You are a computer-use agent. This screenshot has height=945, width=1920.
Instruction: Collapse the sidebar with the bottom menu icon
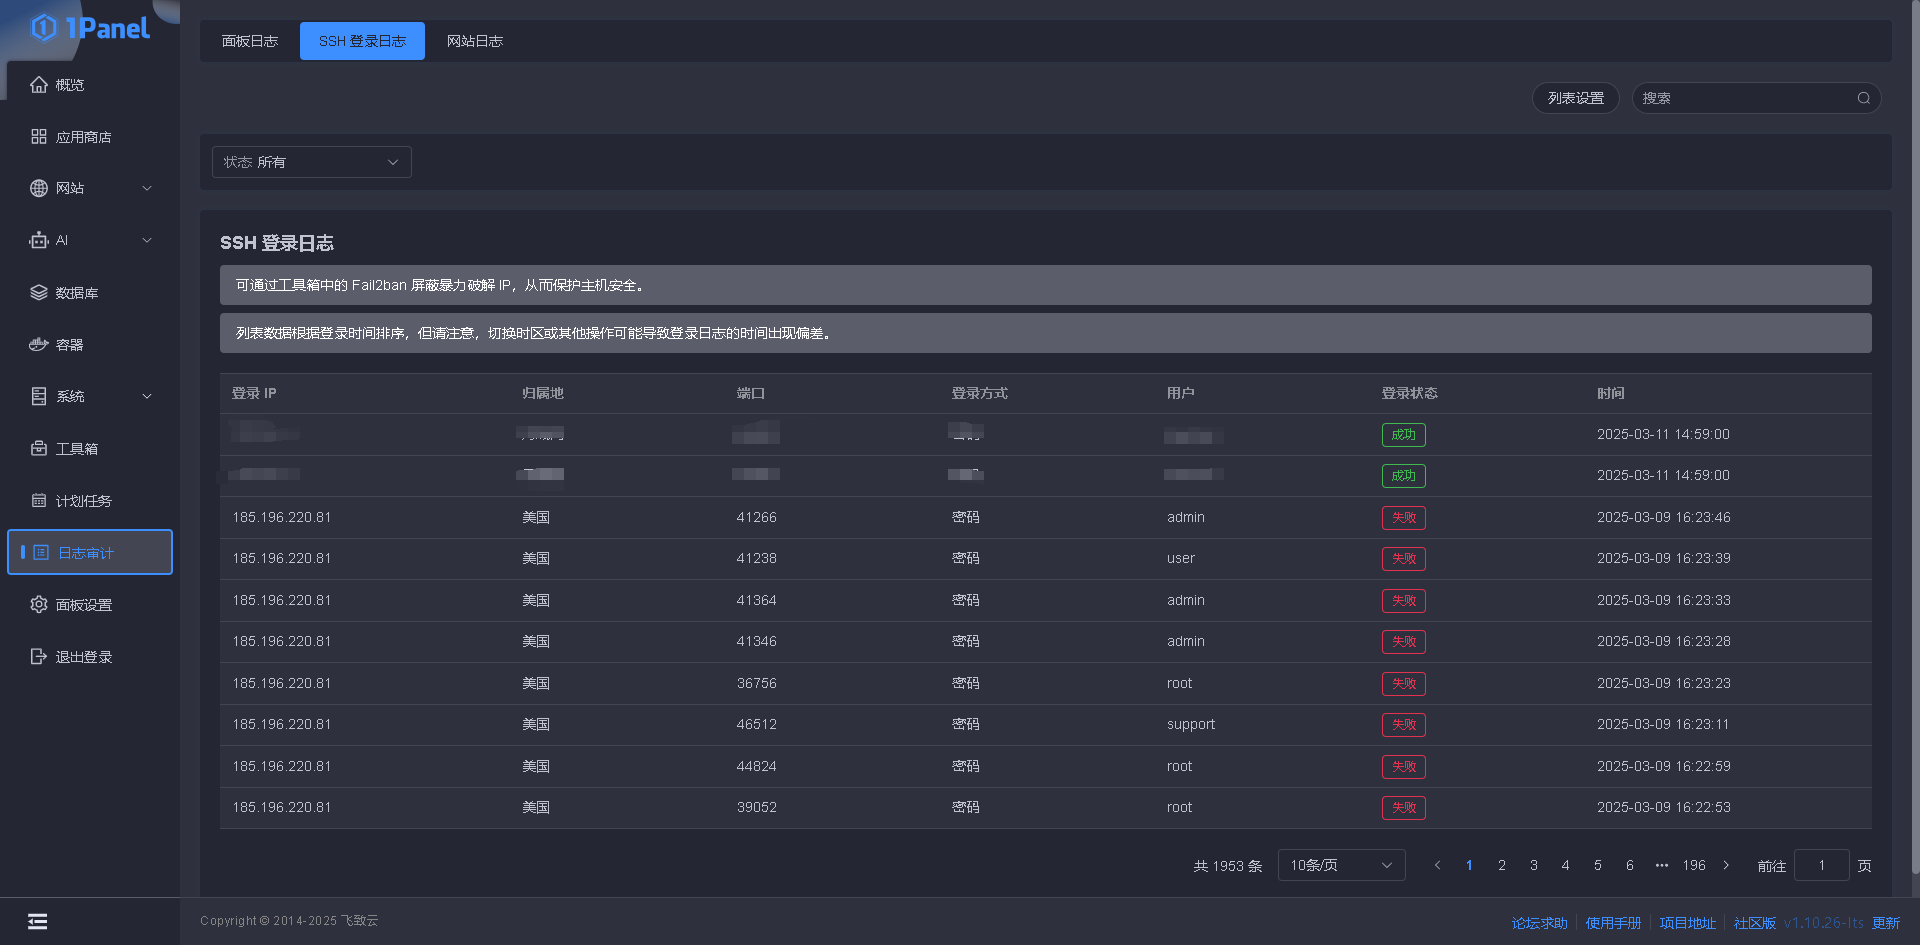[x=38, y=922]
